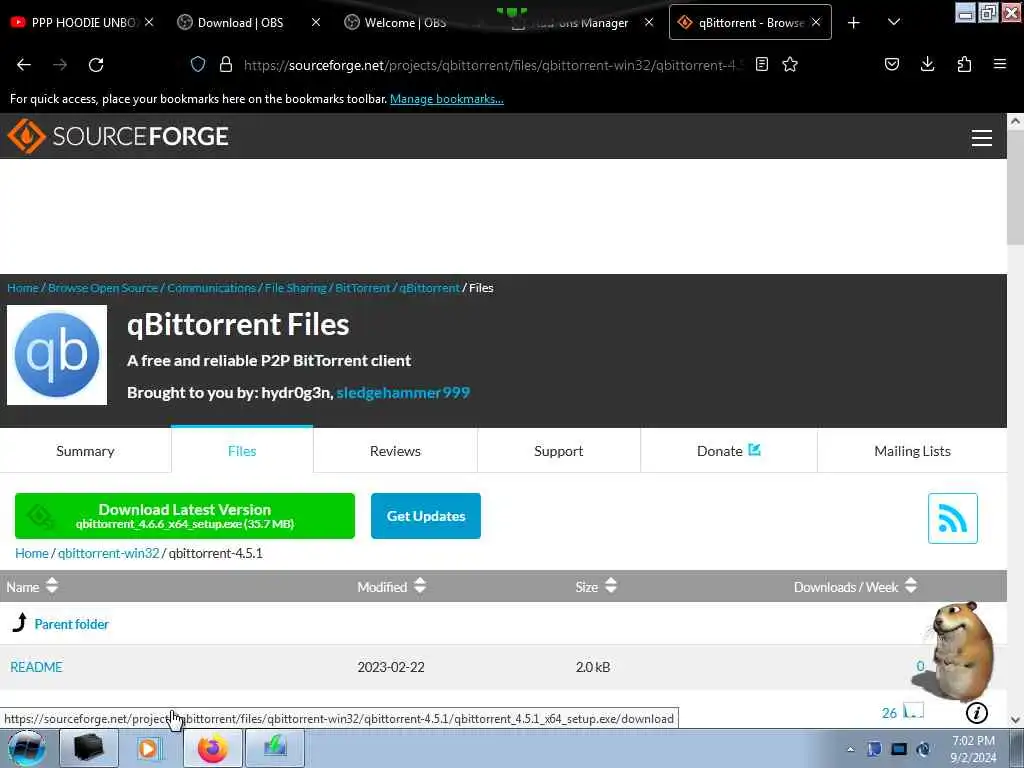Open site security padlock info
The height and width of the screenshot is (768, 1024).
[226, 65]
